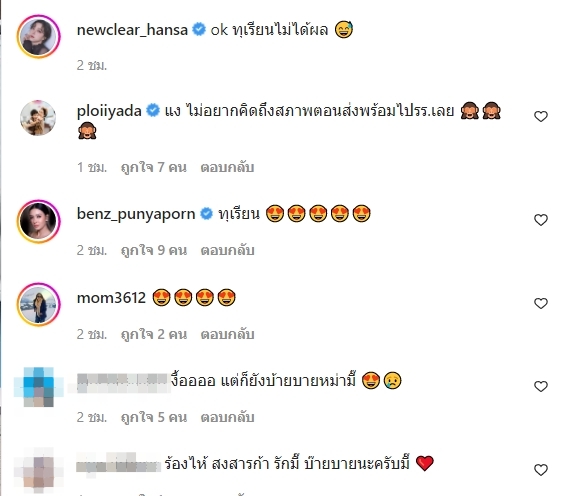
Task: Open the benz_punyaporn username link
Action: click(x=136, y=214)
